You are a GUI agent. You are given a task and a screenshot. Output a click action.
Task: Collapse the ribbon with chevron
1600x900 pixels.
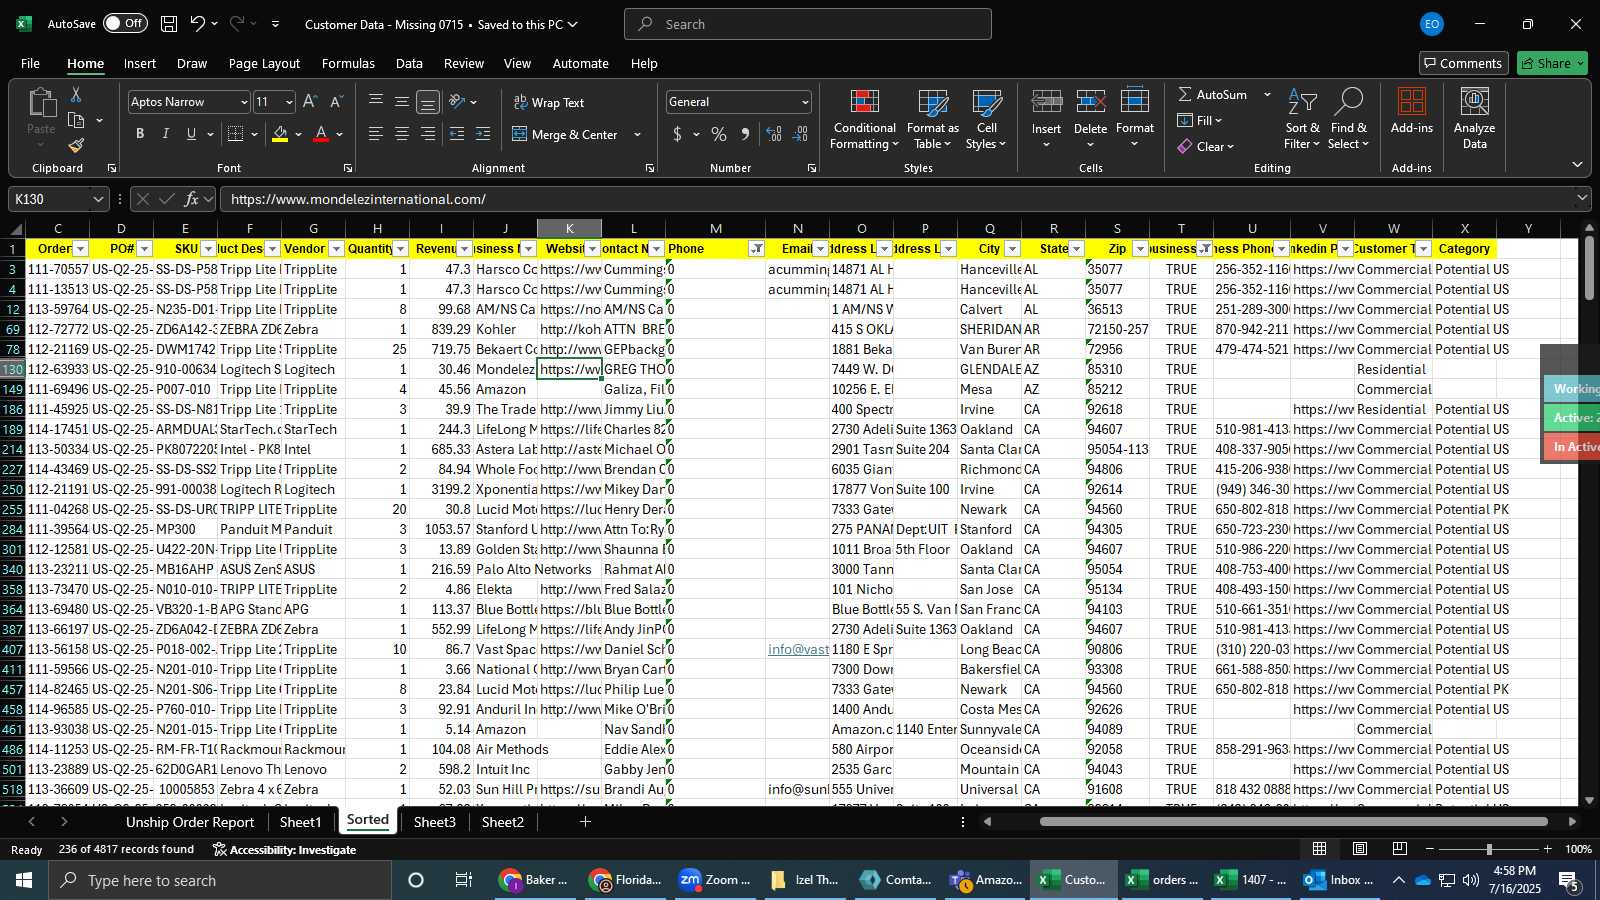[x=1577, y=164]
